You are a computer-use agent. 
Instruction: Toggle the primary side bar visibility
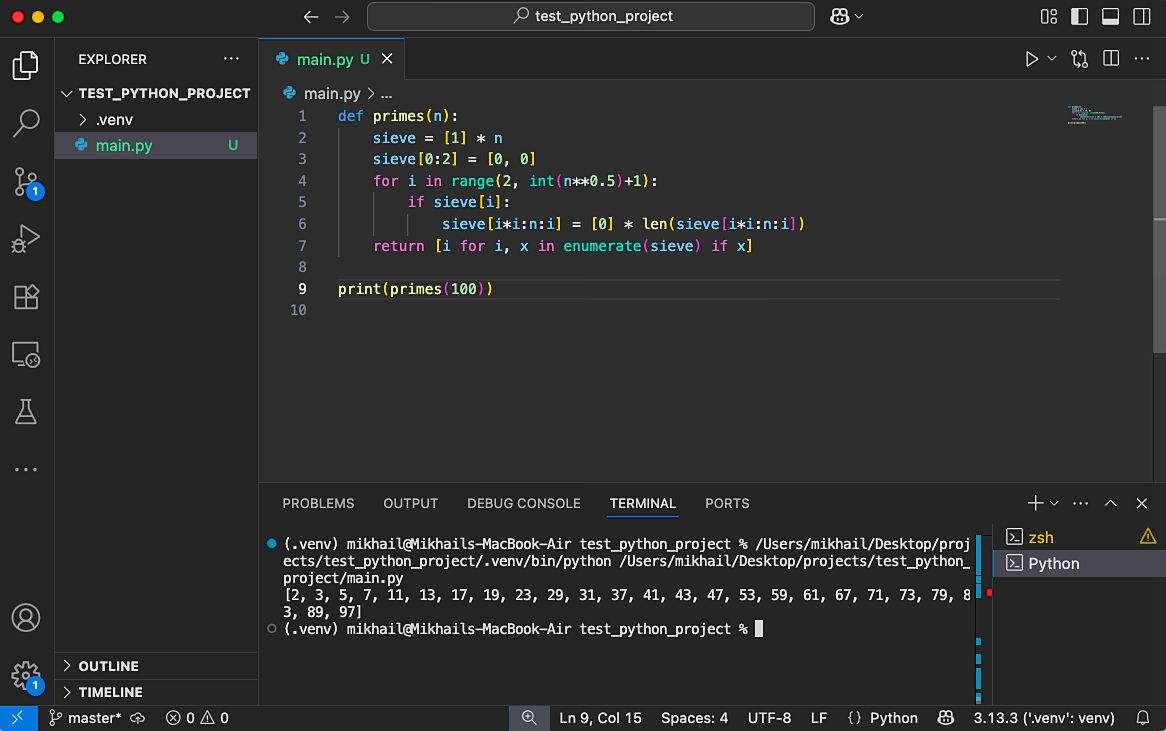1079,17
